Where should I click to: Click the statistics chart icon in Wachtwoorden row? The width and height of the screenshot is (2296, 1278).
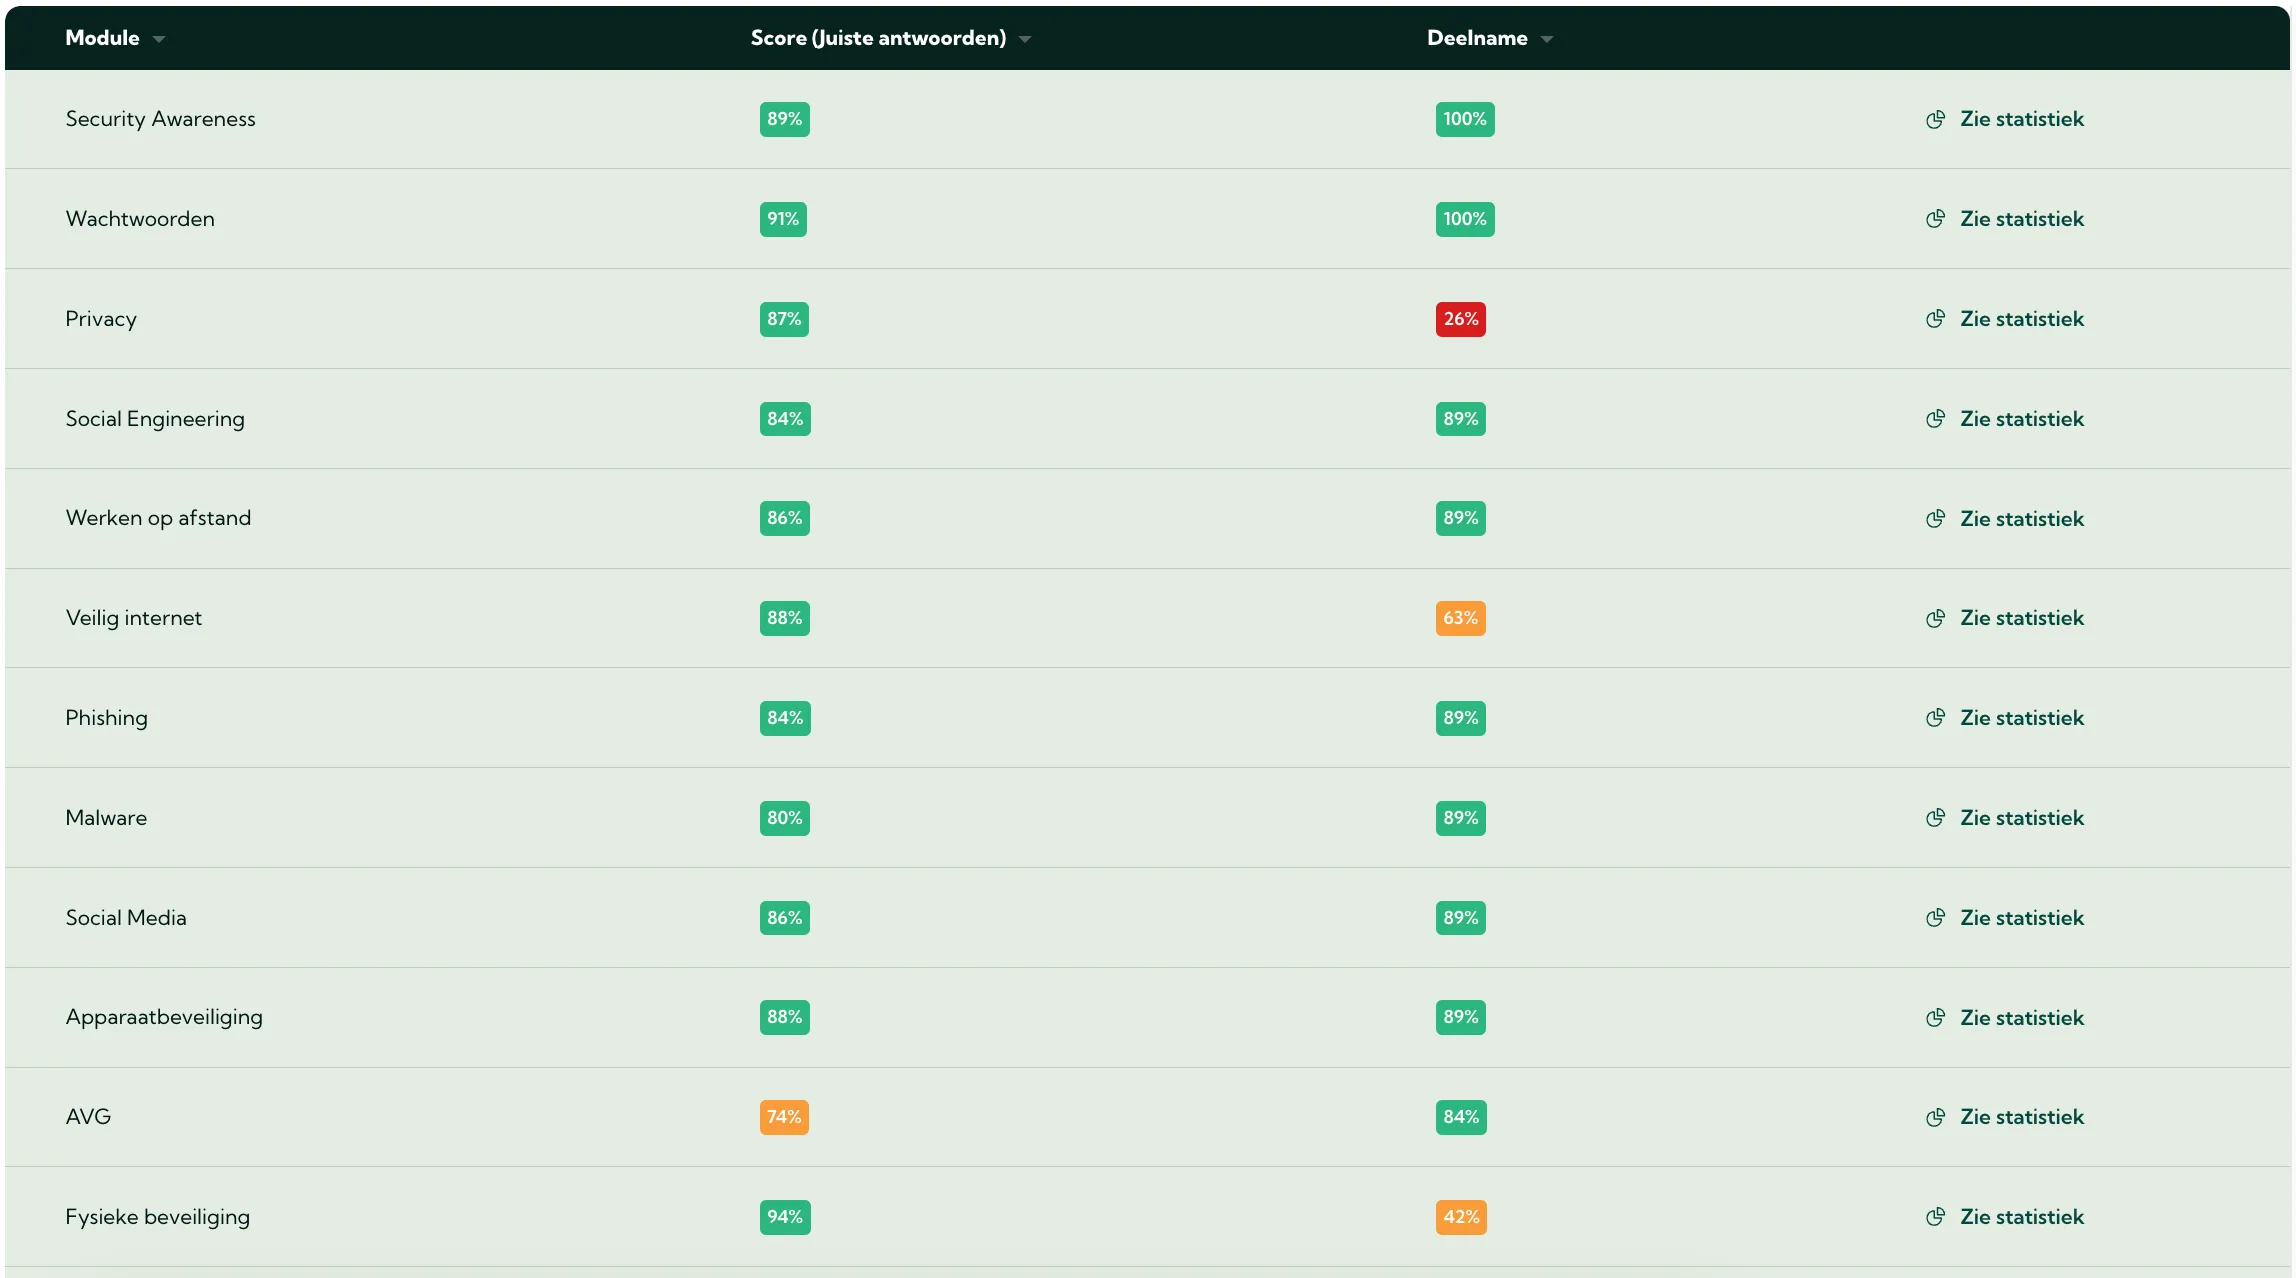pyautogui.click(x=1935, y=219)
